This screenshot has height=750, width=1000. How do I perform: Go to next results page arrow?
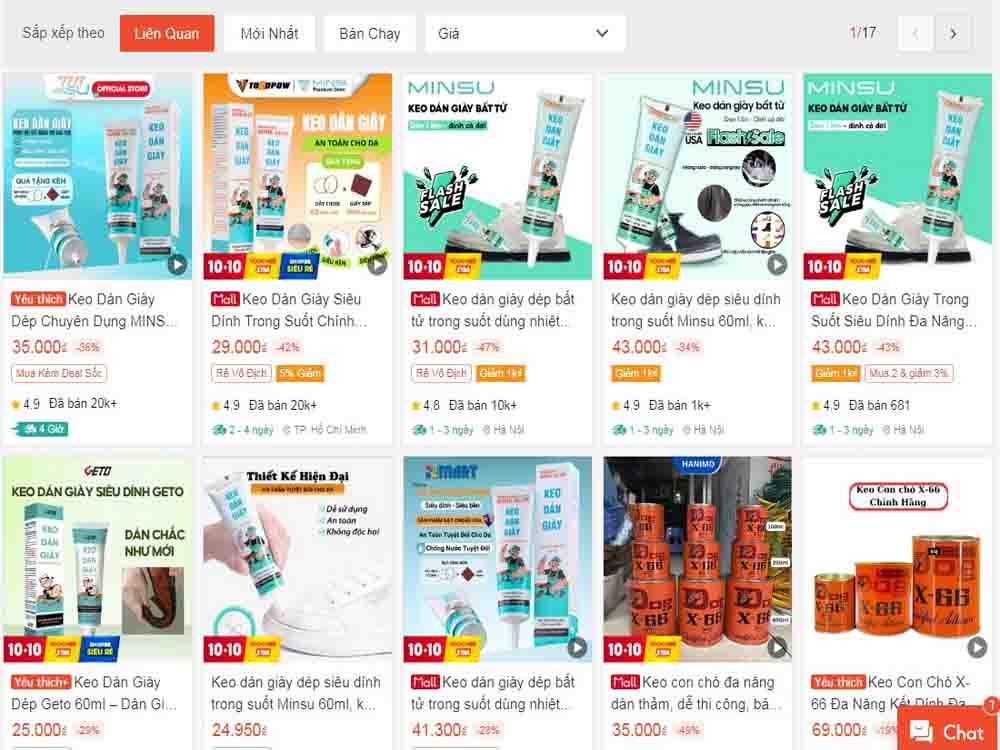(x=953, y=33)
